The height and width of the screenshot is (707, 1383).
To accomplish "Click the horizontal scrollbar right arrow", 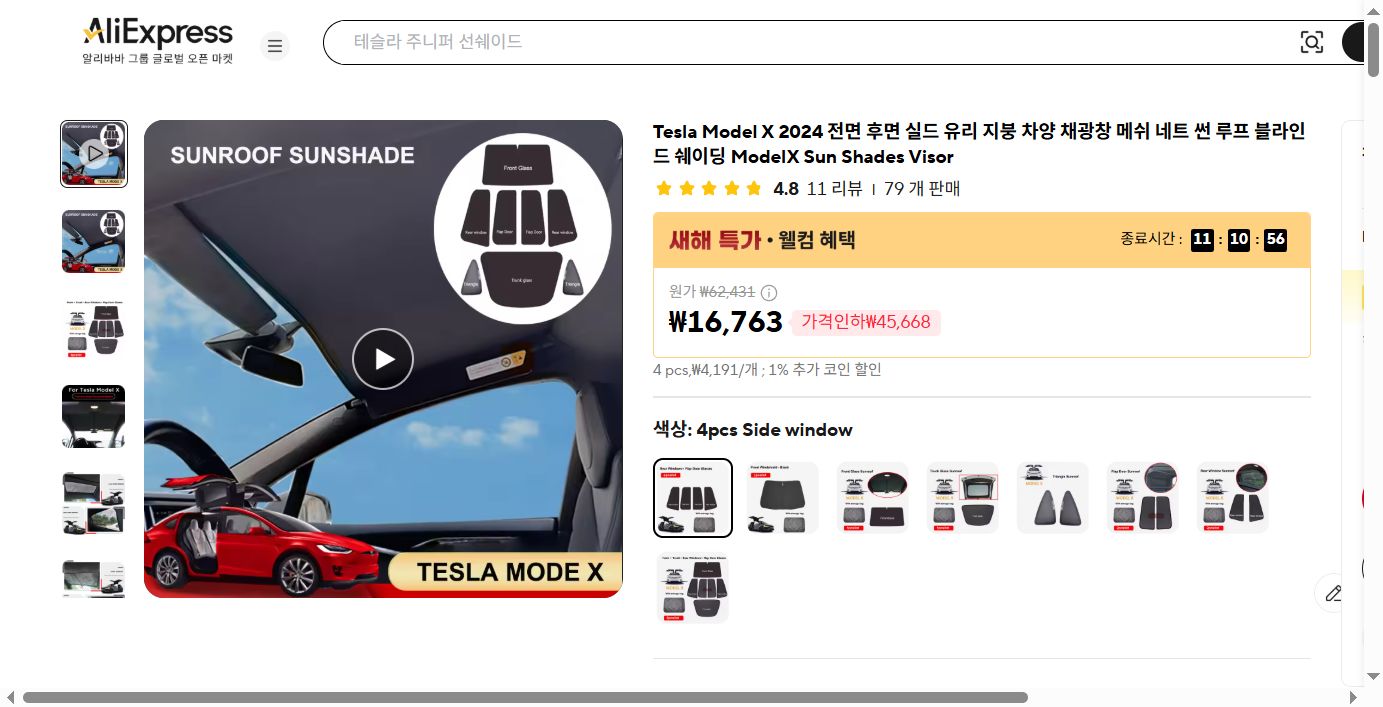I will (x=1353, y=697).
